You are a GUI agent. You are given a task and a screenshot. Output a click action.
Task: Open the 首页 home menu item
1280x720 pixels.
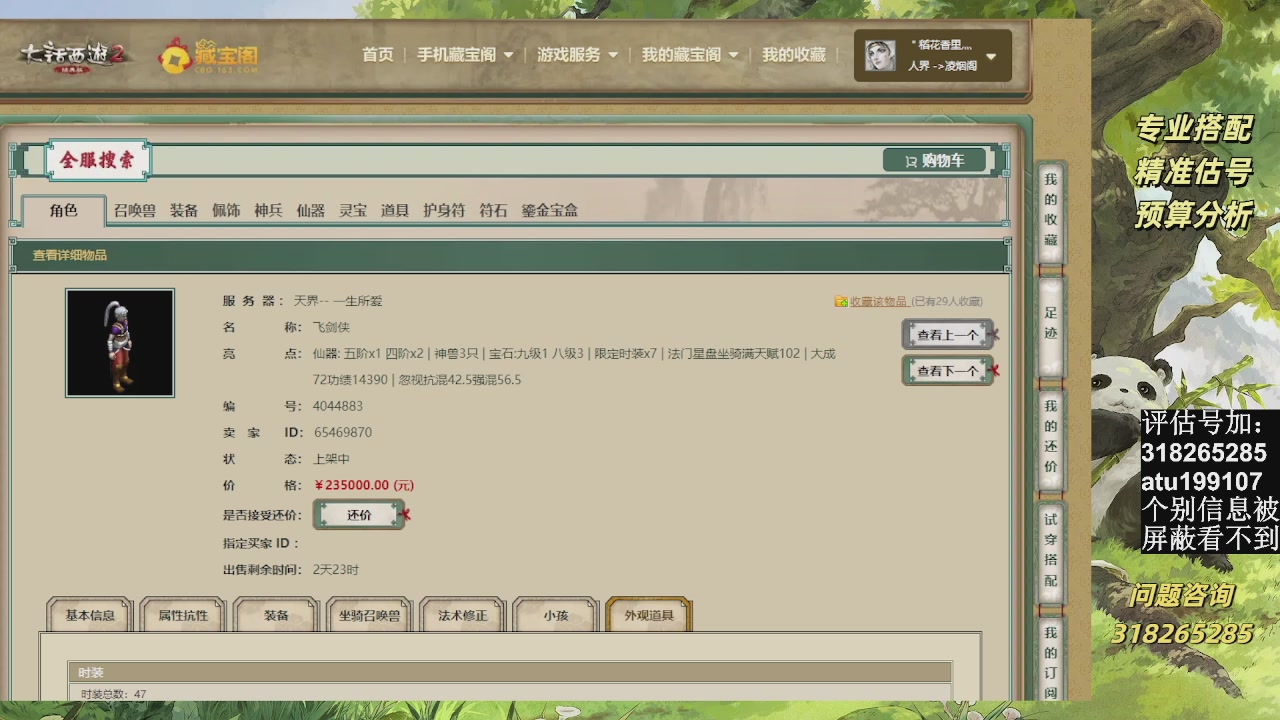(378, 55)
